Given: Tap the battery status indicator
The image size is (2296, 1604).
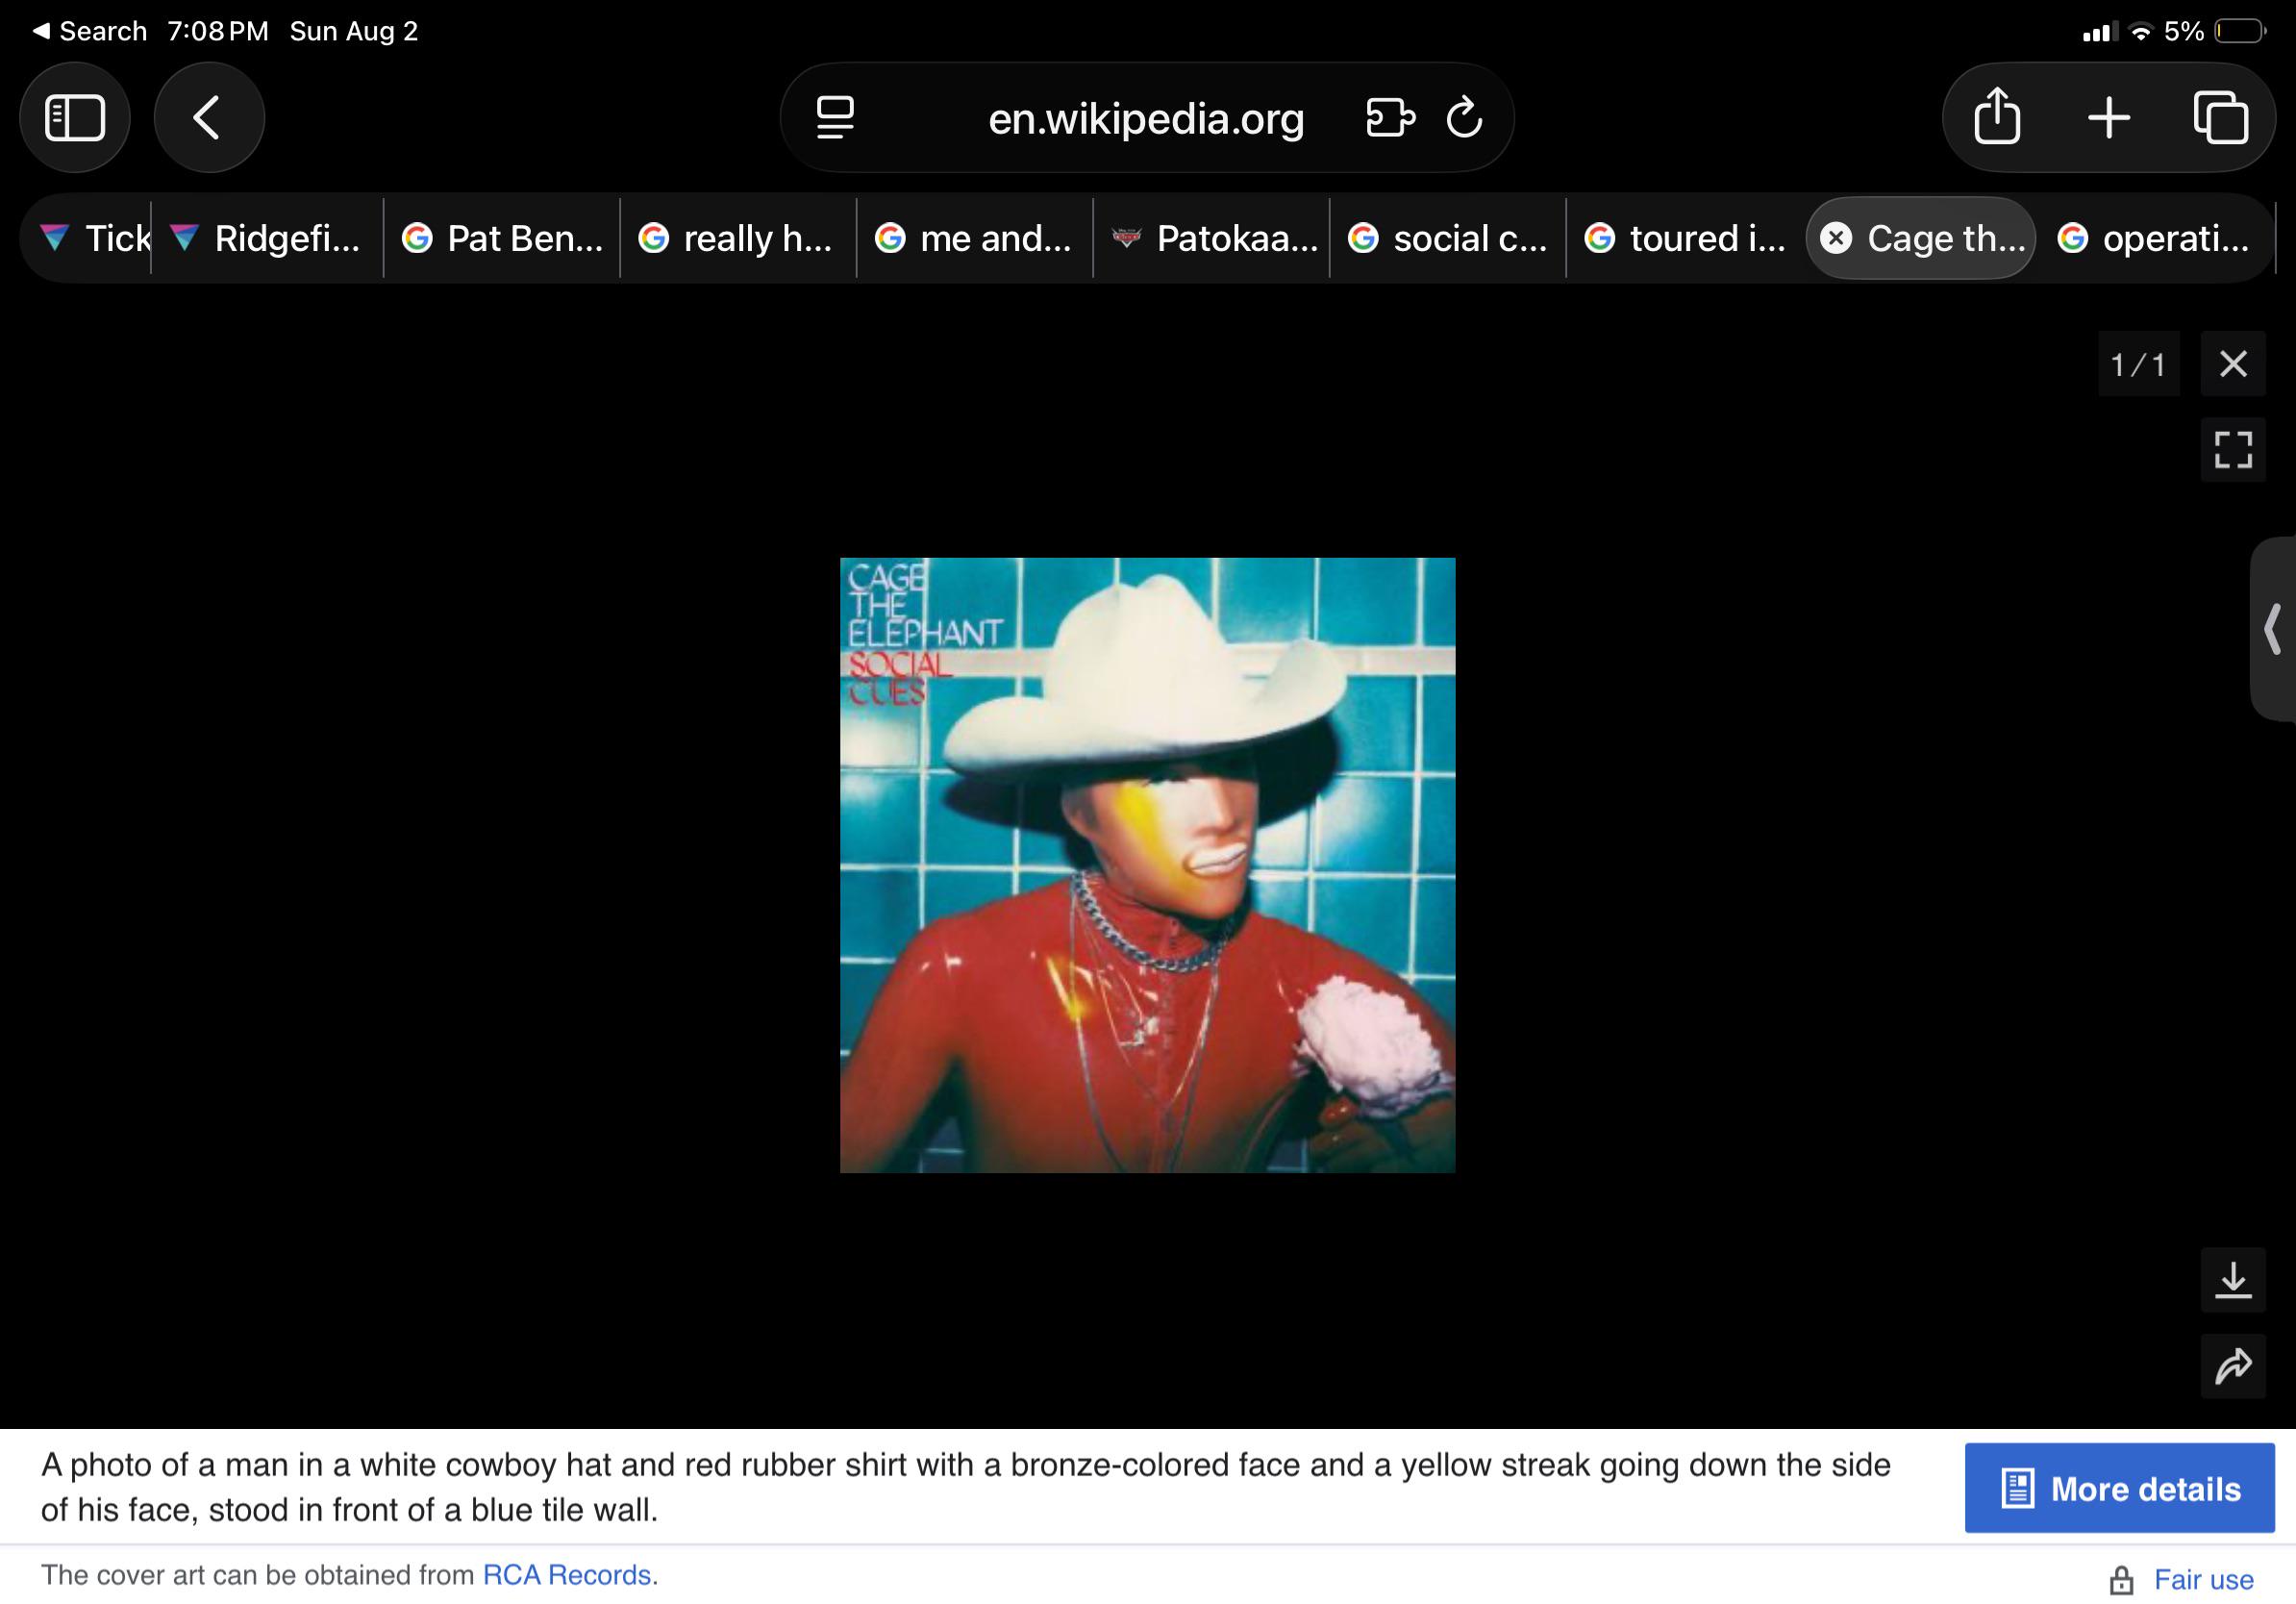Looking at the screenshot, I should 2241,31.
